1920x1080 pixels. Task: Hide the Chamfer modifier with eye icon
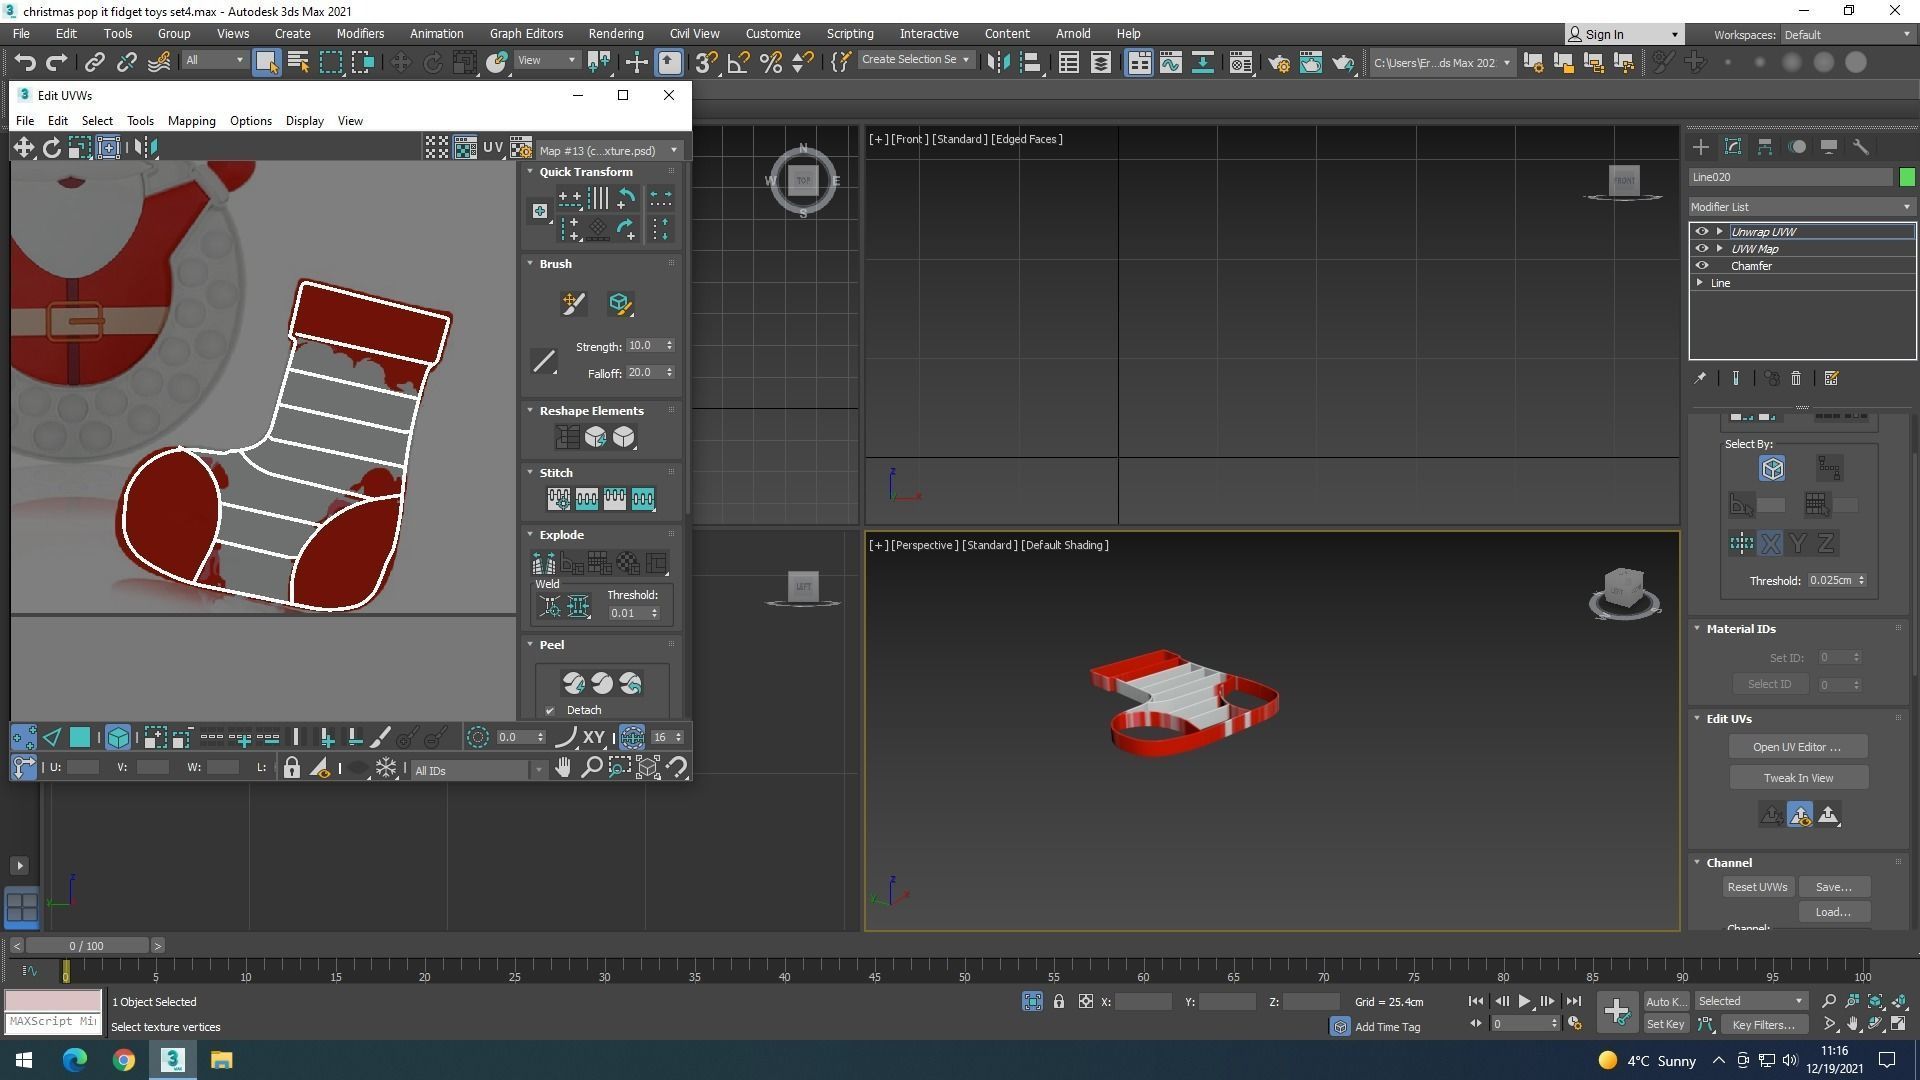pos(1701,266)
